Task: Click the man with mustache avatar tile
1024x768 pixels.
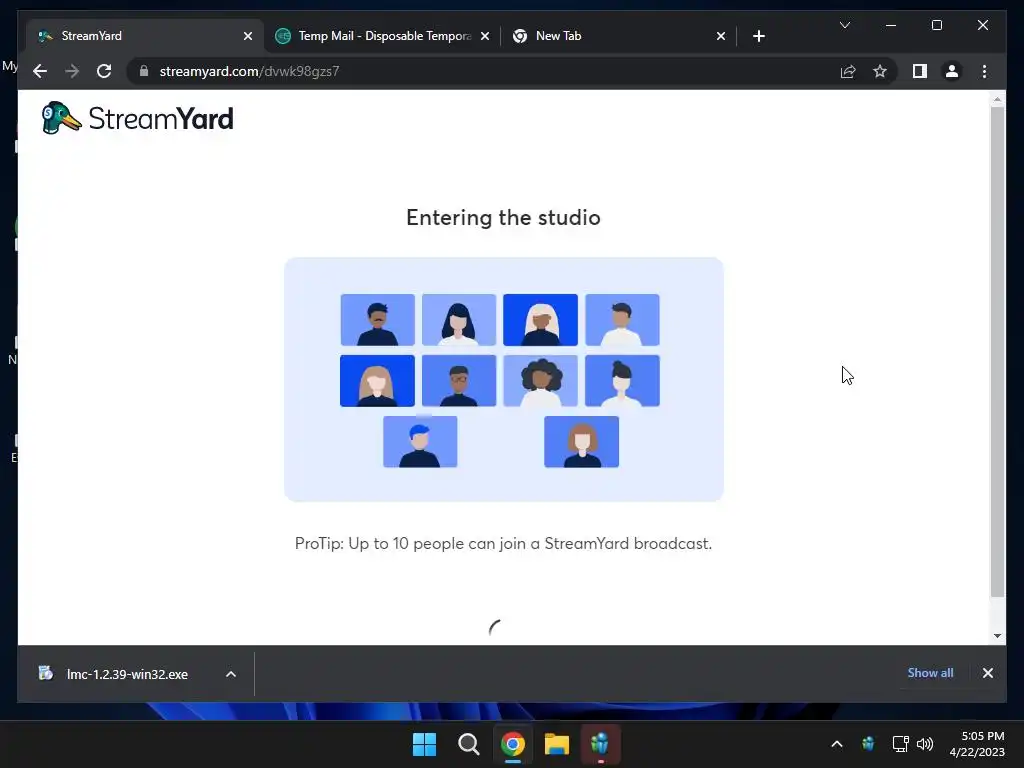Action: pos(377,319)
